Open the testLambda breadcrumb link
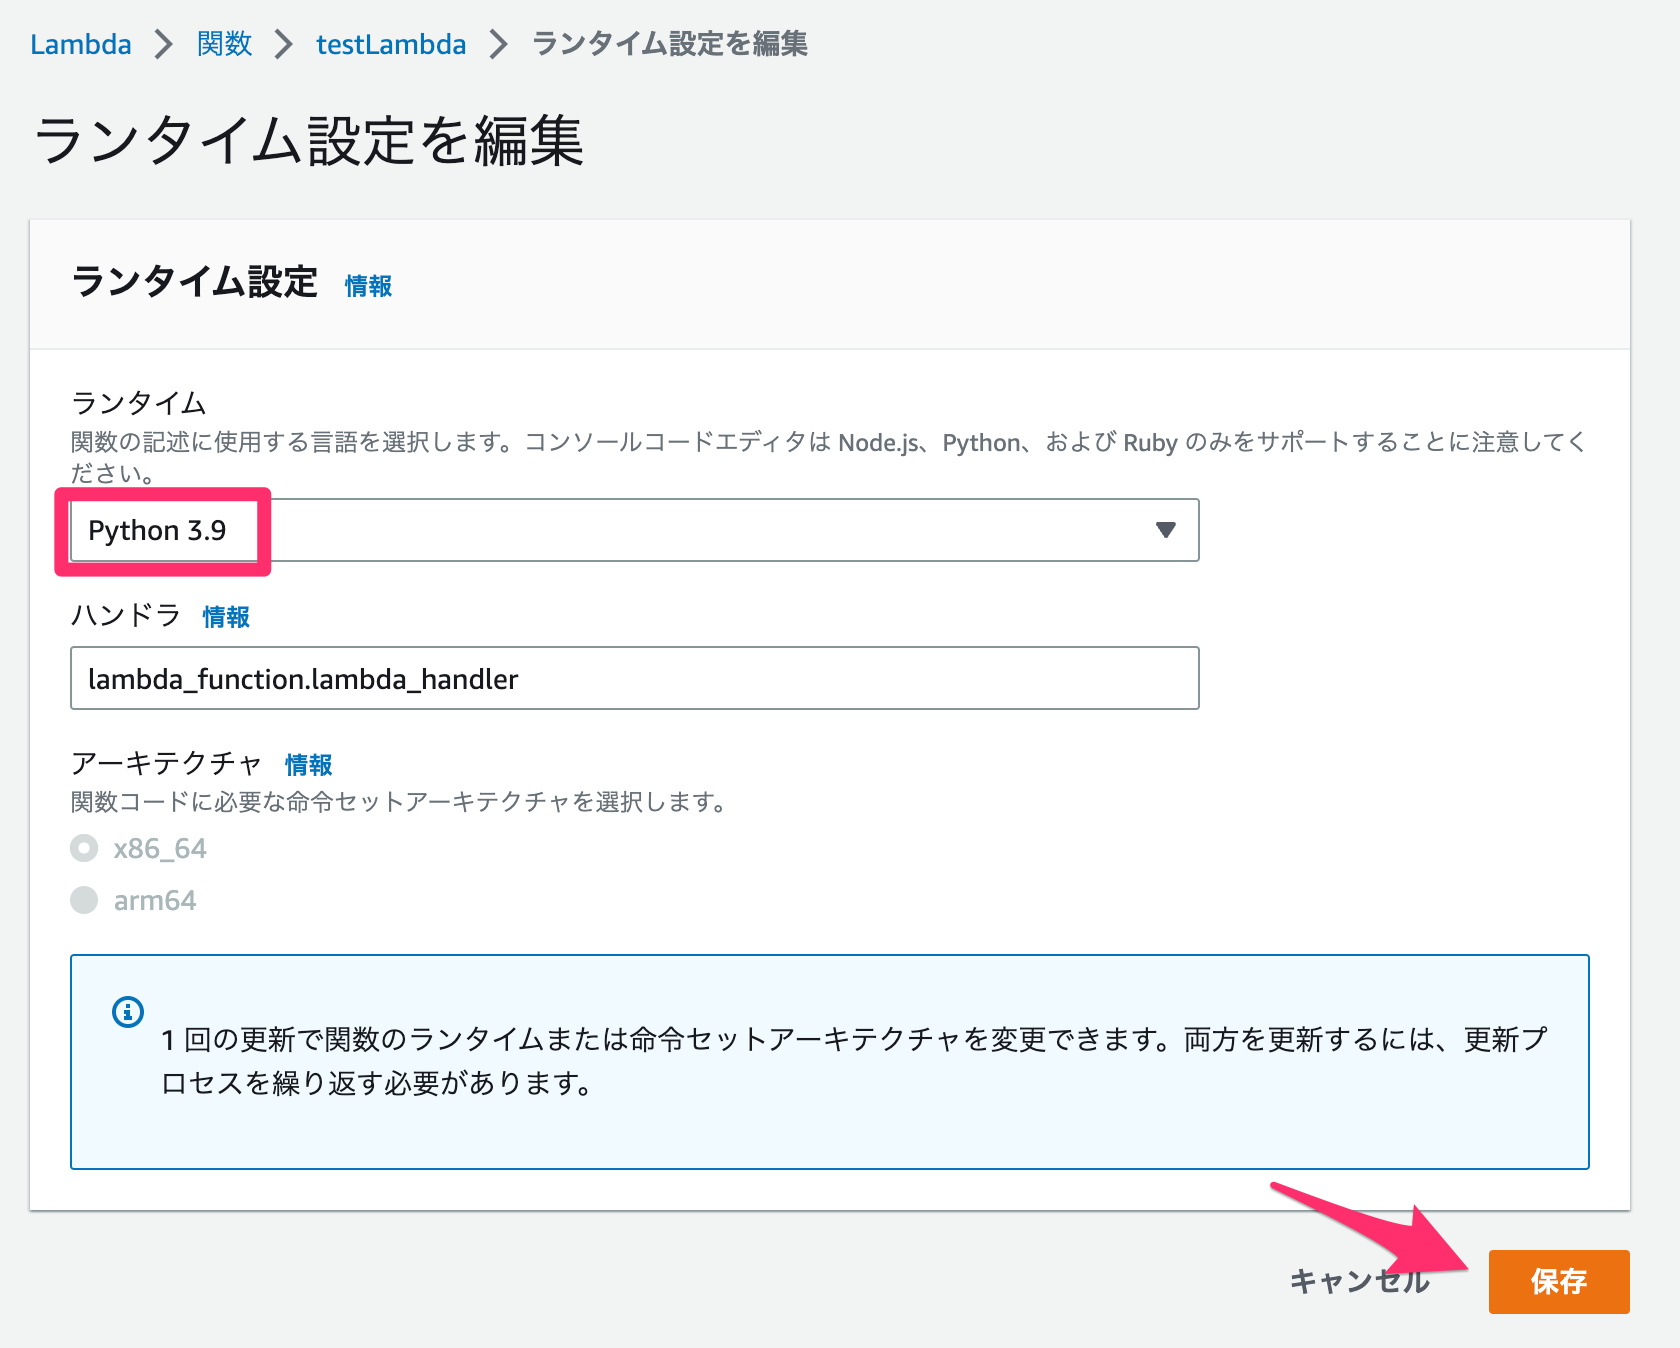 pos(391,45)
